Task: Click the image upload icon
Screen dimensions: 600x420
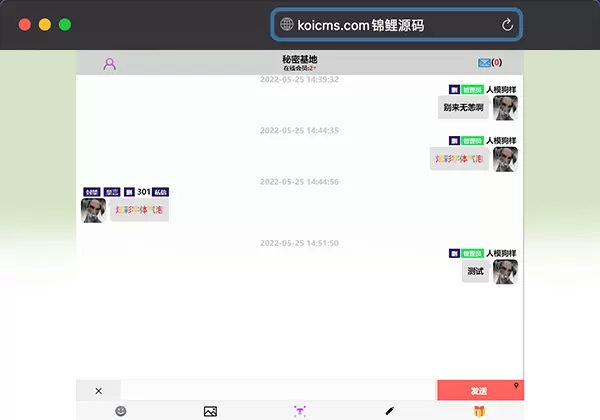Action: pyautogui.click(x=210, y=411)
